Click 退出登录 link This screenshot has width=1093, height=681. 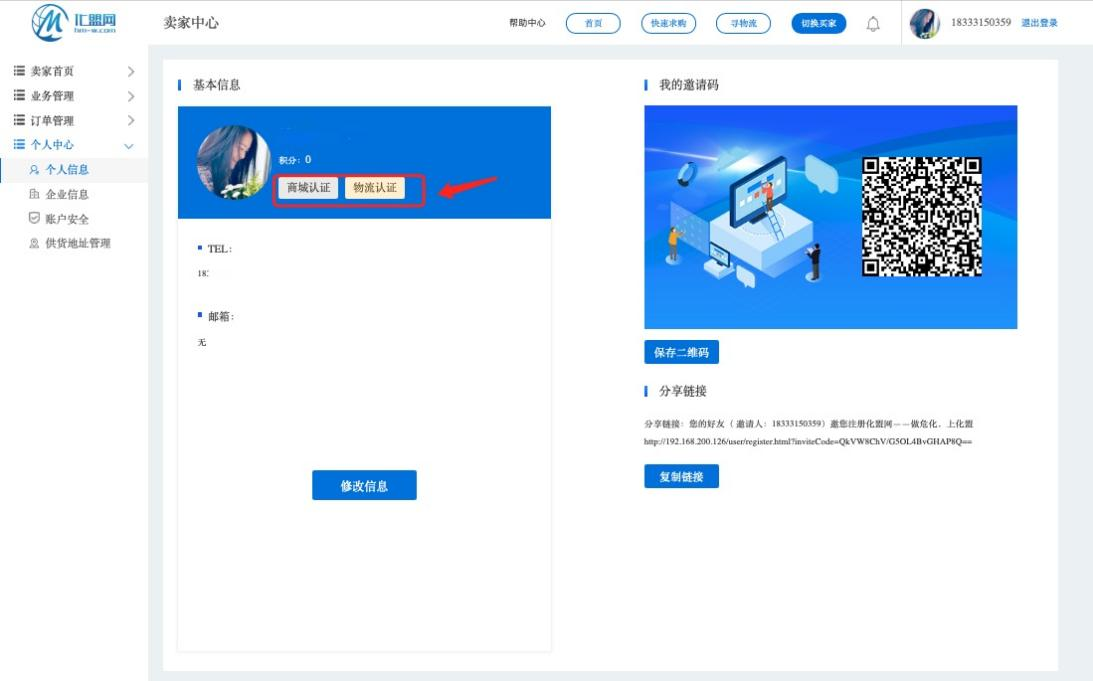pos(1039,23)
